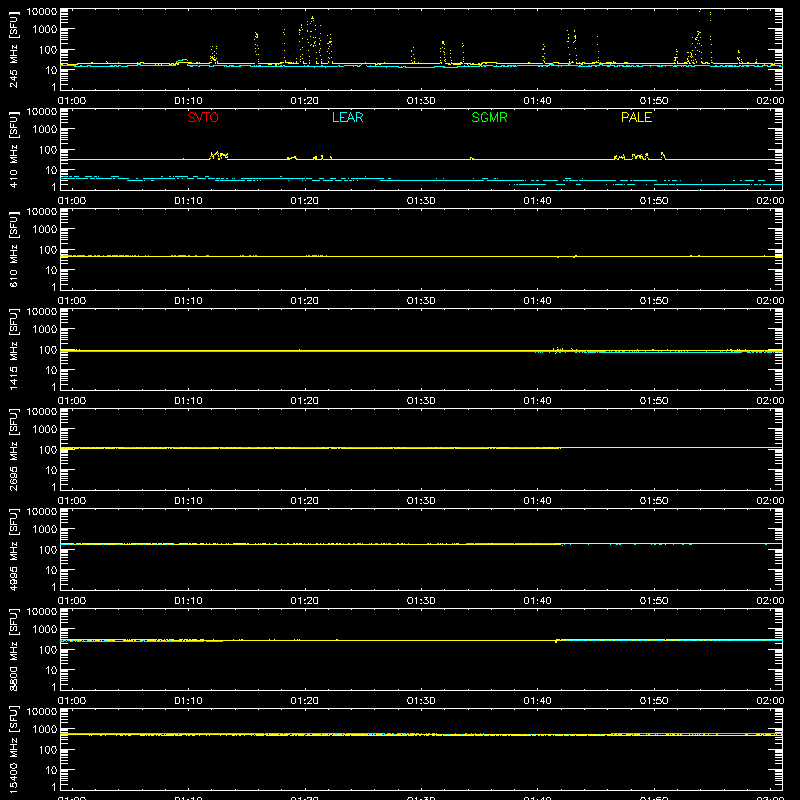Click the cyan LEAR station legend label
This screenshot has height=800, width=800.
tap(347, 117)
